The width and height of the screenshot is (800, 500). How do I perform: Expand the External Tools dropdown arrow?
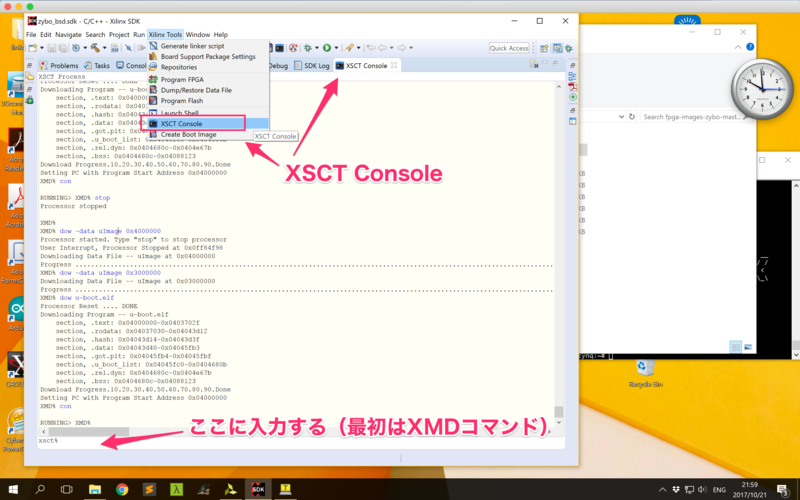pyautogui.click(x=358, y=48)
